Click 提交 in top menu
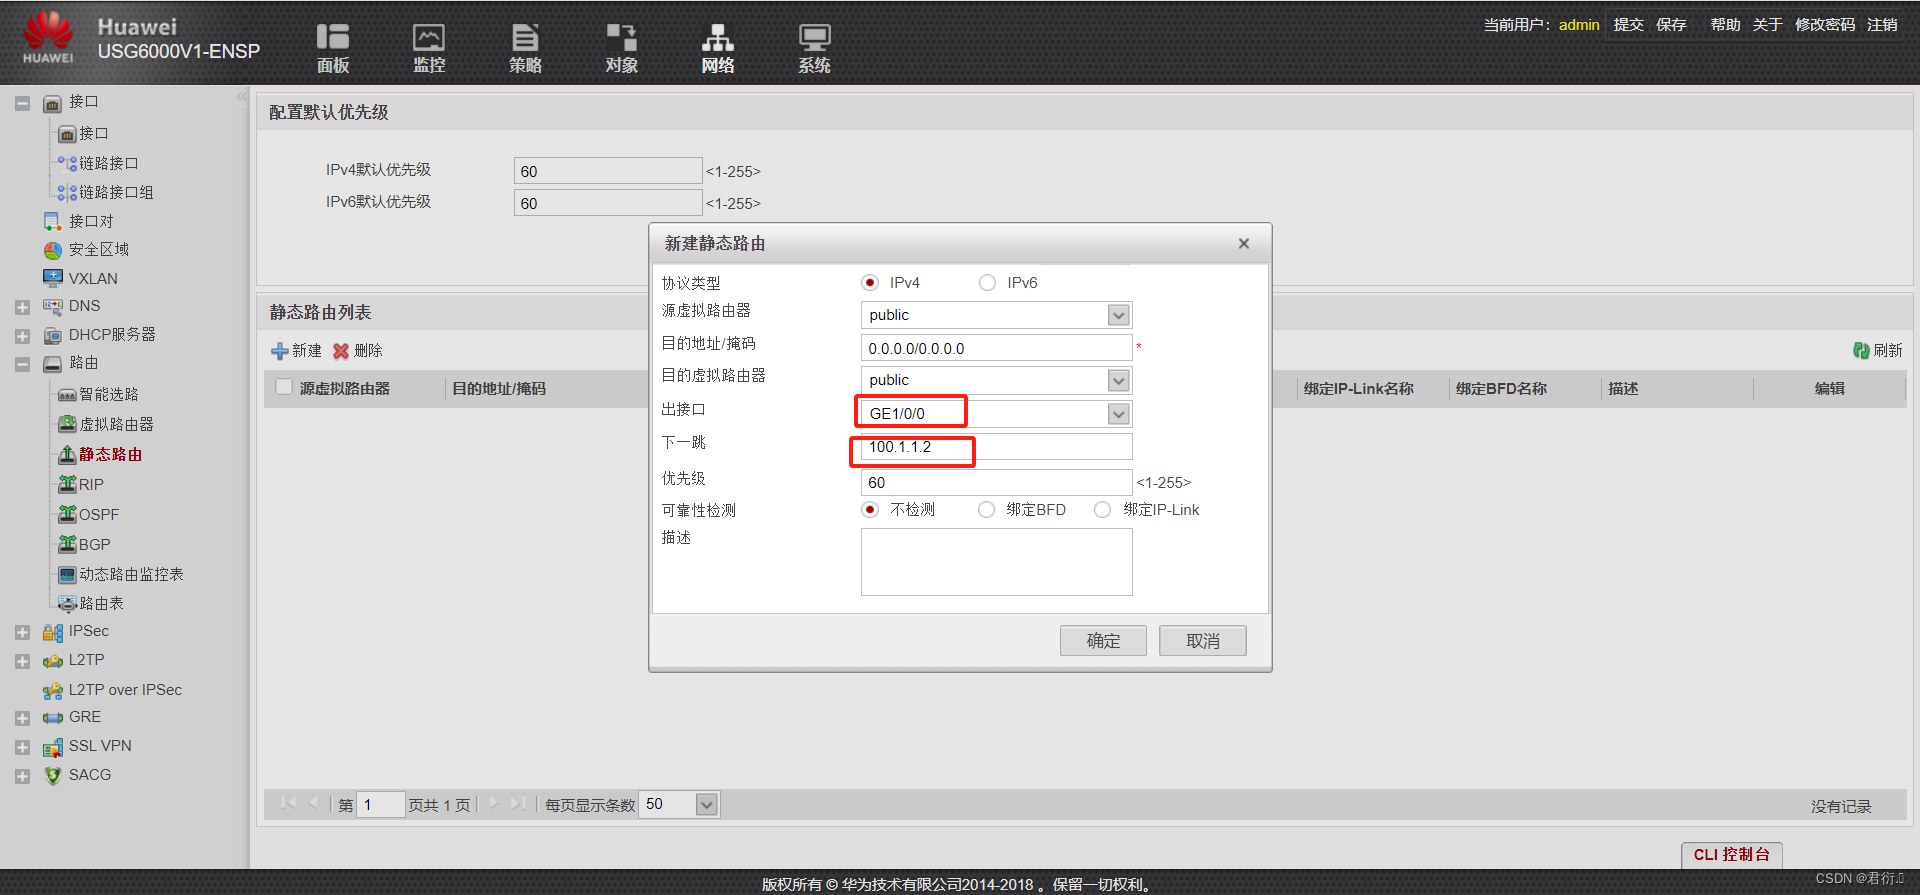The width and height of the screenshot is (1920, 895). 1628,24
